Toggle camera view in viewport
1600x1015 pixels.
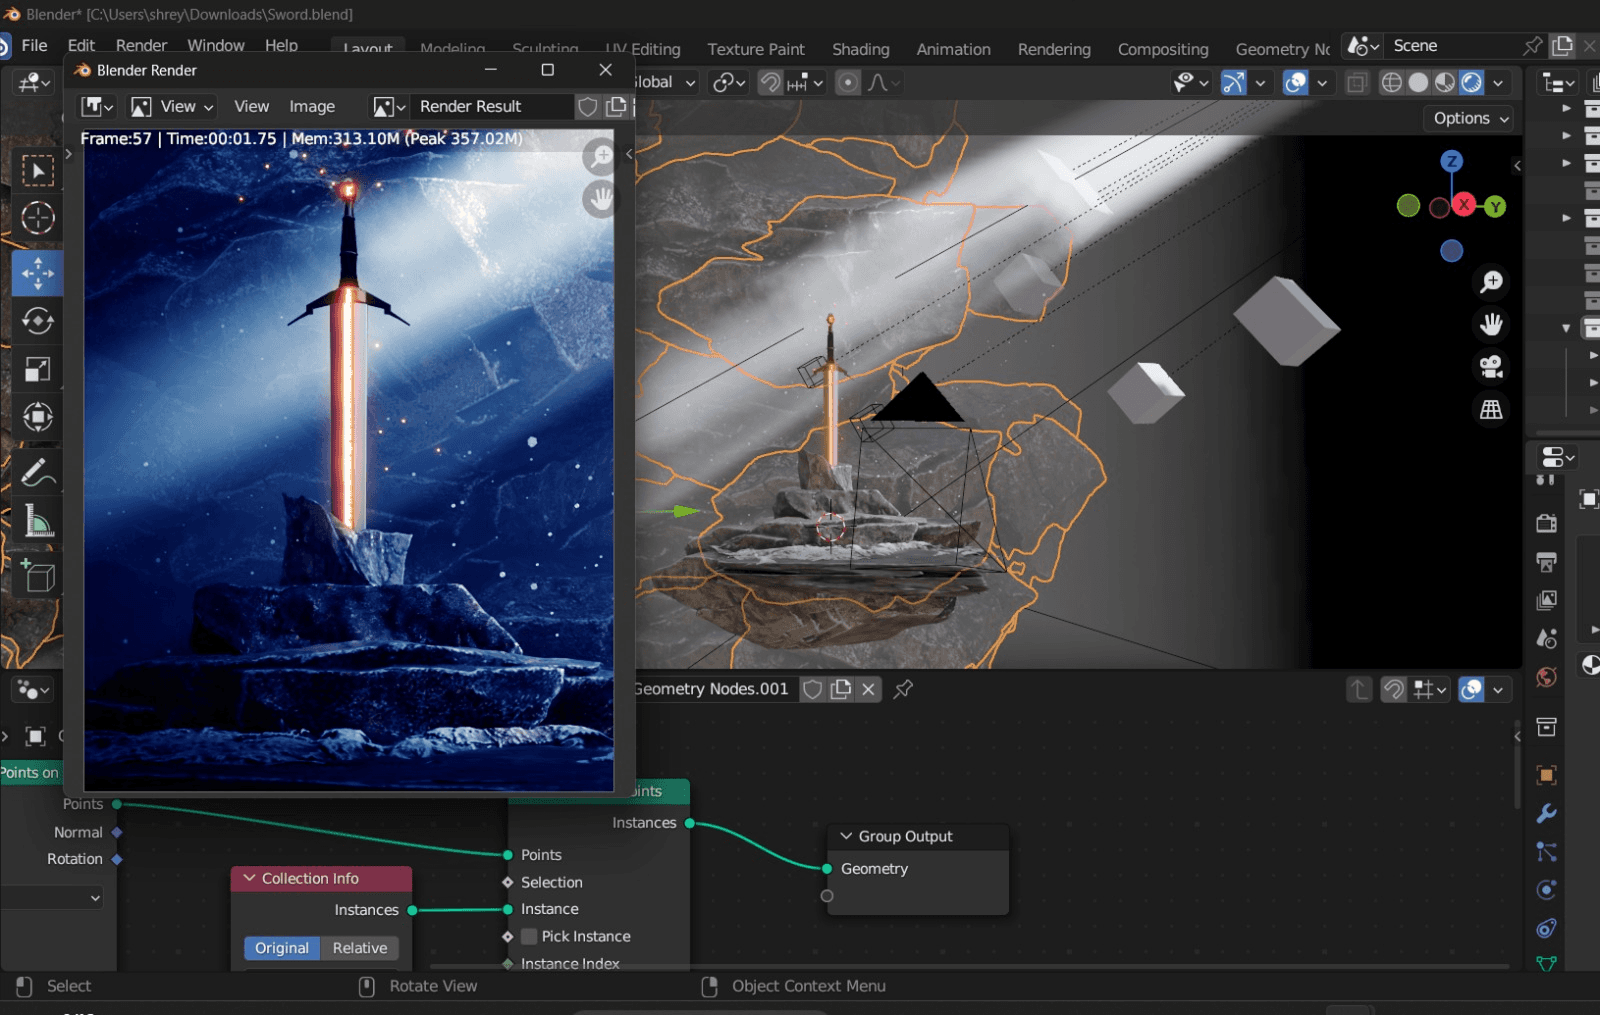point(1491,367)
